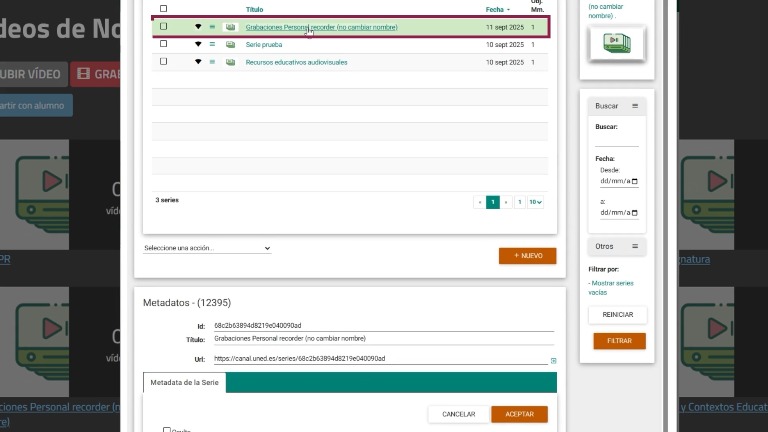Click the Título field in Metadatos
768x432 pixels.
384,339
